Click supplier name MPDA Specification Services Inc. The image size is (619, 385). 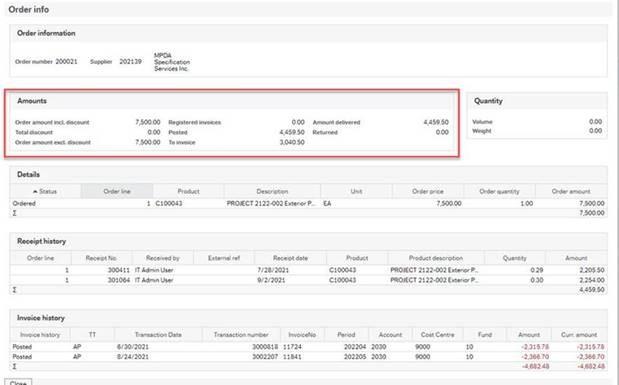tap(172, 62)
